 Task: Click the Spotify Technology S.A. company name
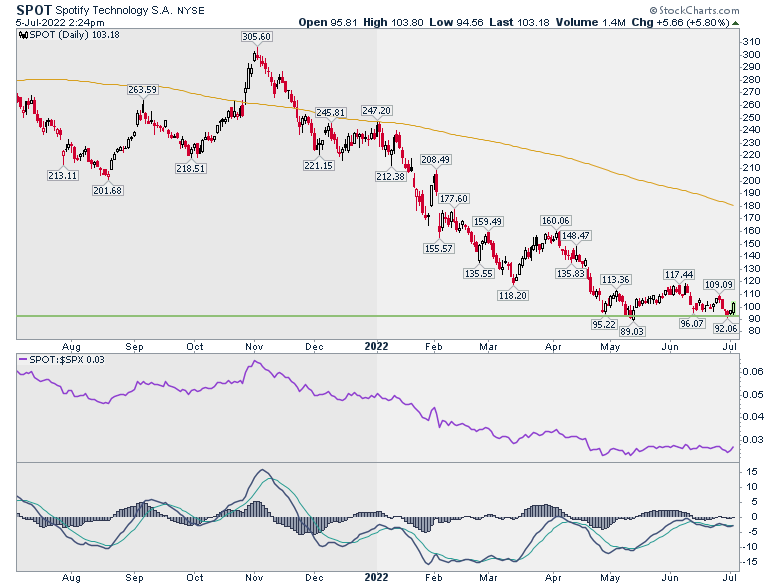114,10
